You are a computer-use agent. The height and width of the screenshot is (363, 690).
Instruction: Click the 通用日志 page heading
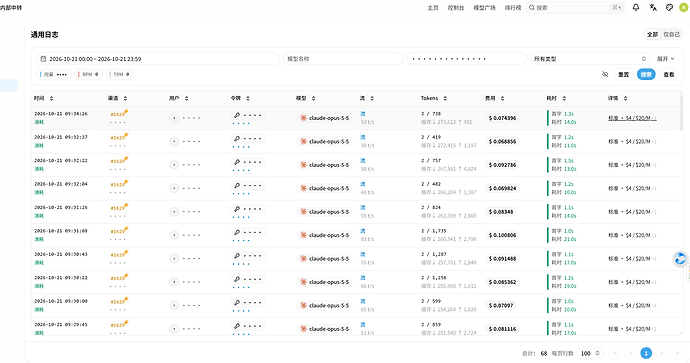[x=44, y=34]
